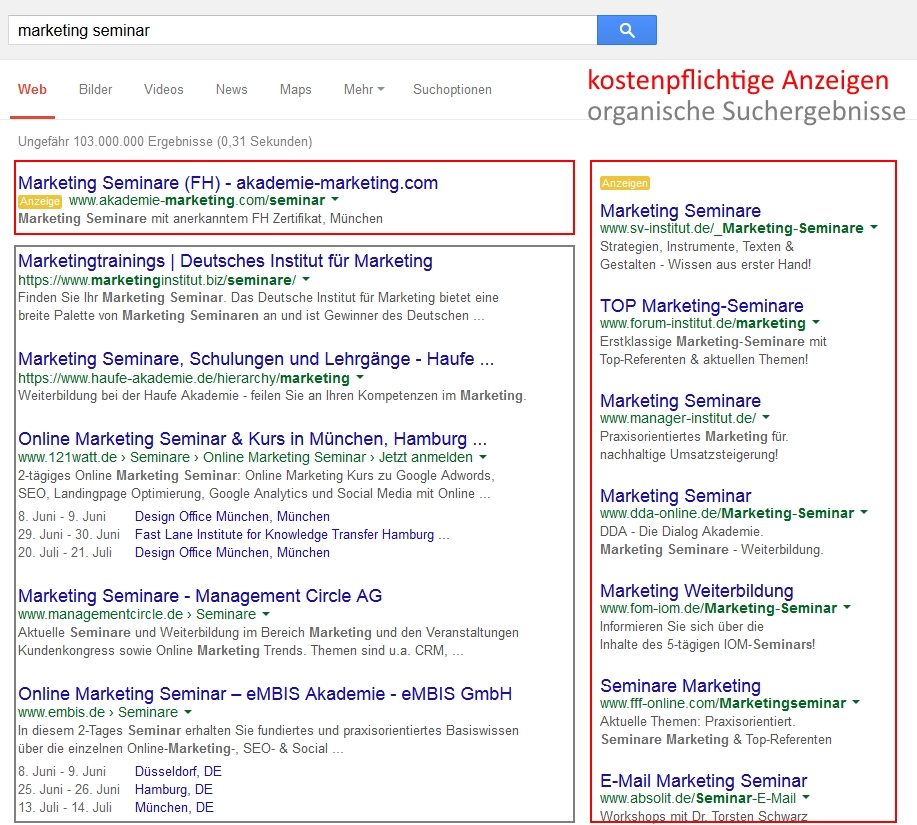Expand the URL options for haufe-akademie.de result
917x825 pixels.
point(360,380)
